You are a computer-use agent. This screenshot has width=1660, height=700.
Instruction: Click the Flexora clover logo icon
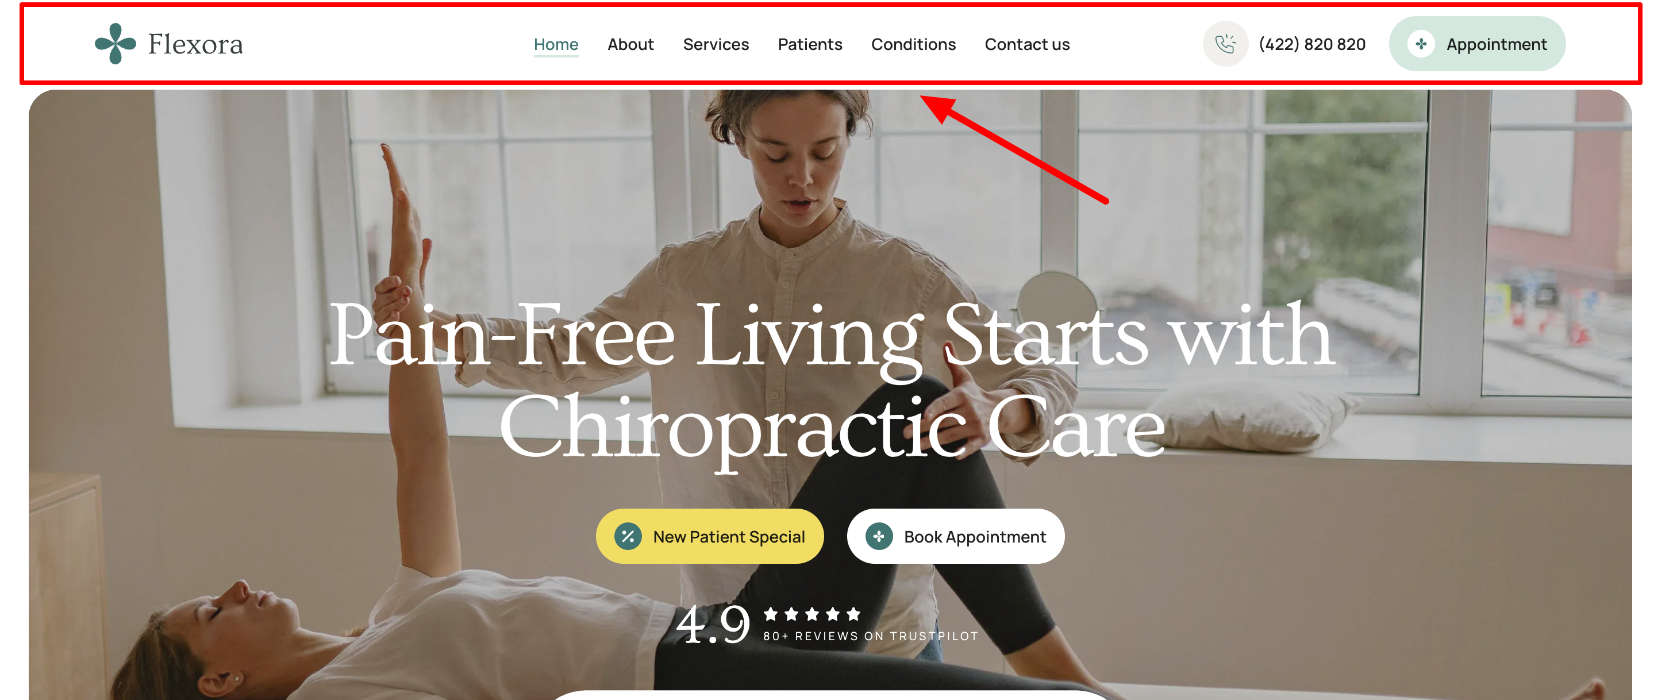(x=115, y=44)
